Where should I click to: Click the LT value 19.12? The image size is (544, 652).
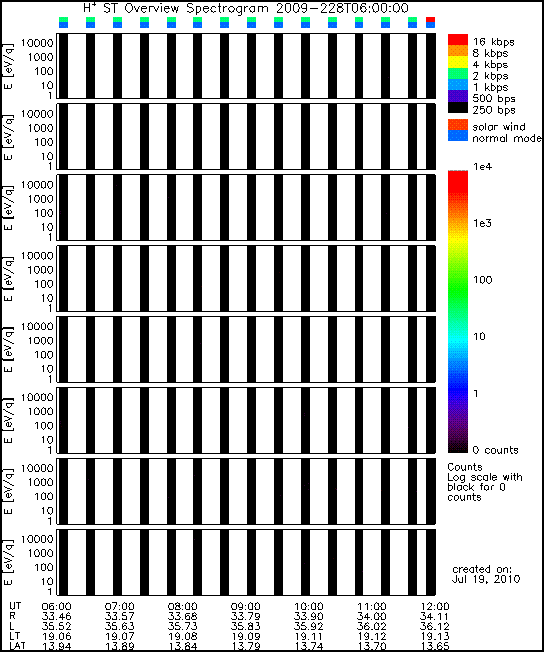click(x=372, y=637)
